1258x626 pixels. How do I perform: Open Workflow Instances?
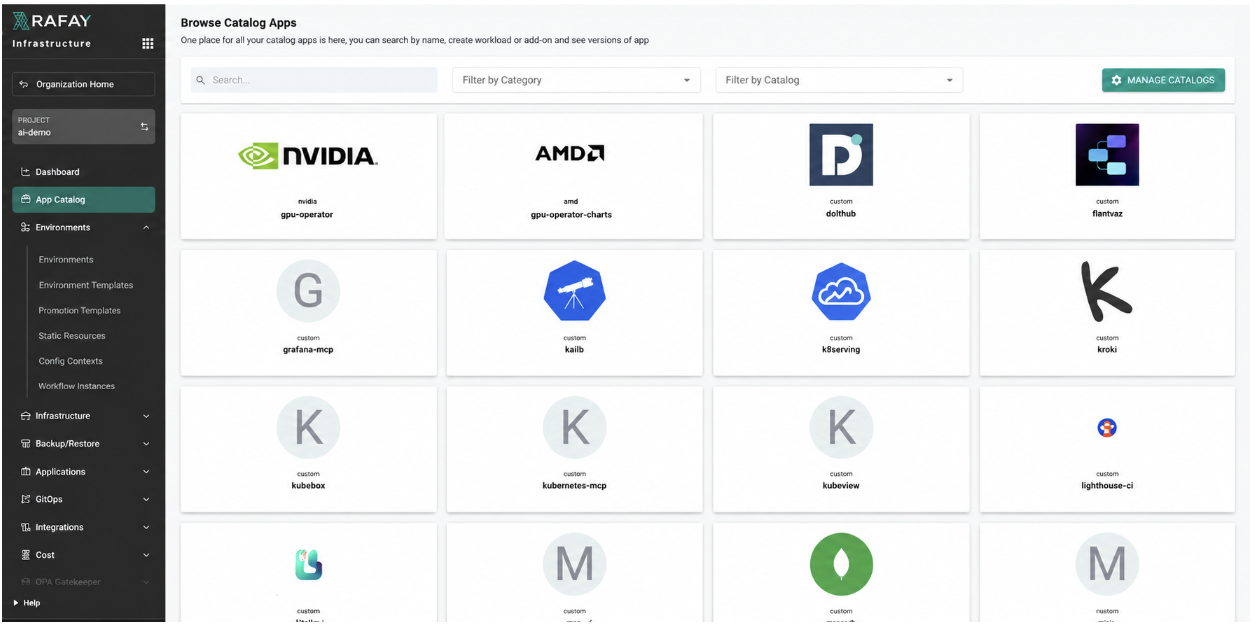(77, 386)
